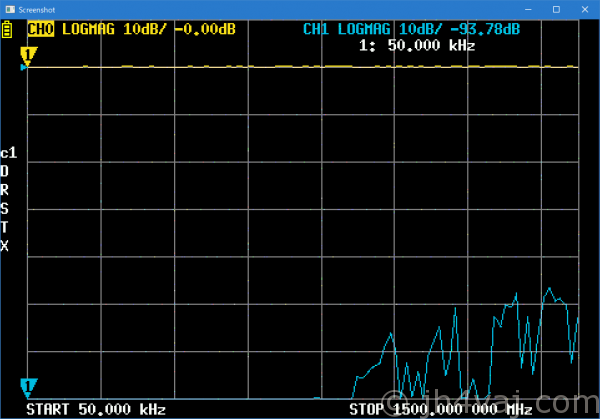Click the Screenshot window app icon
Viewport: 600px width, 419px height.
9,8
